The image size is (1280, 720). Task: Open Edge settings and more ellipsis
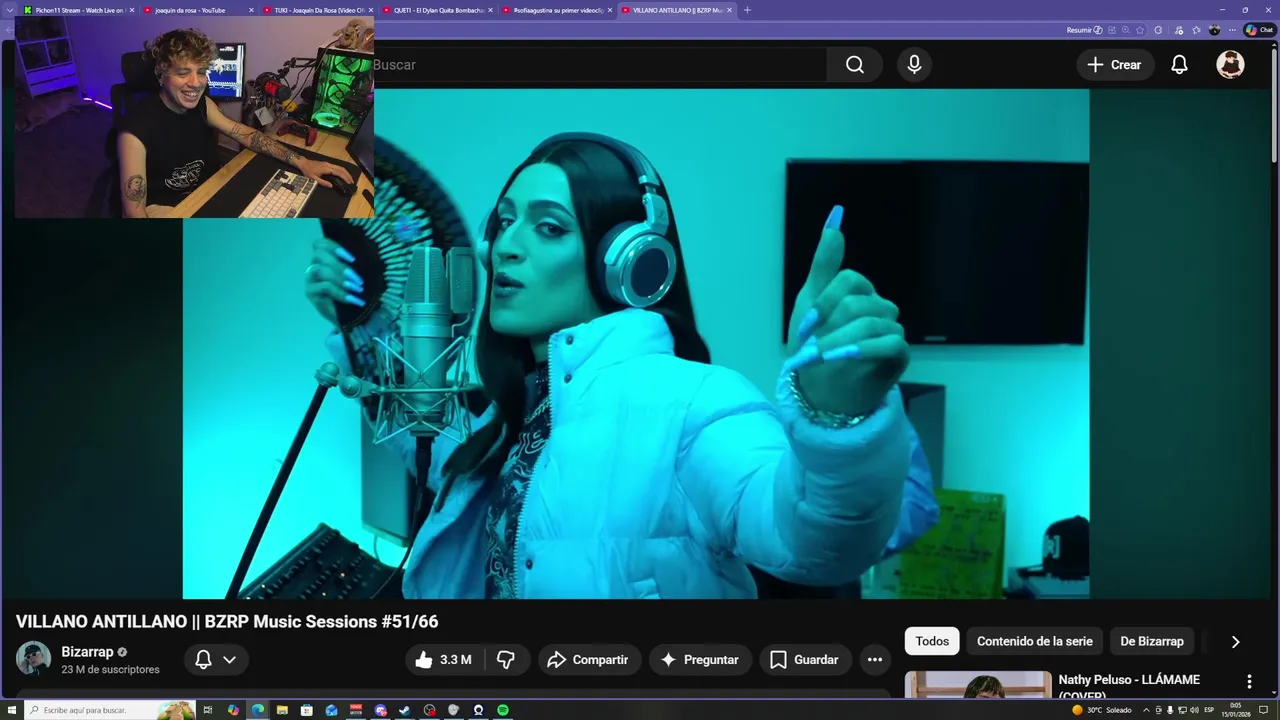click(x=1232, y=30)
